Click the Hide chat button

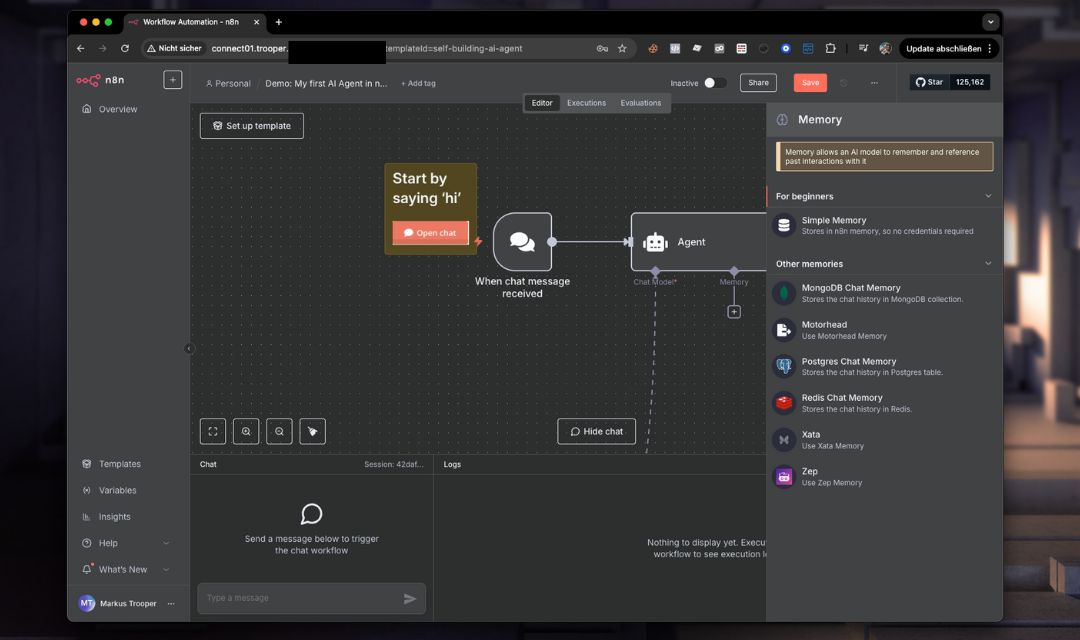596,431
